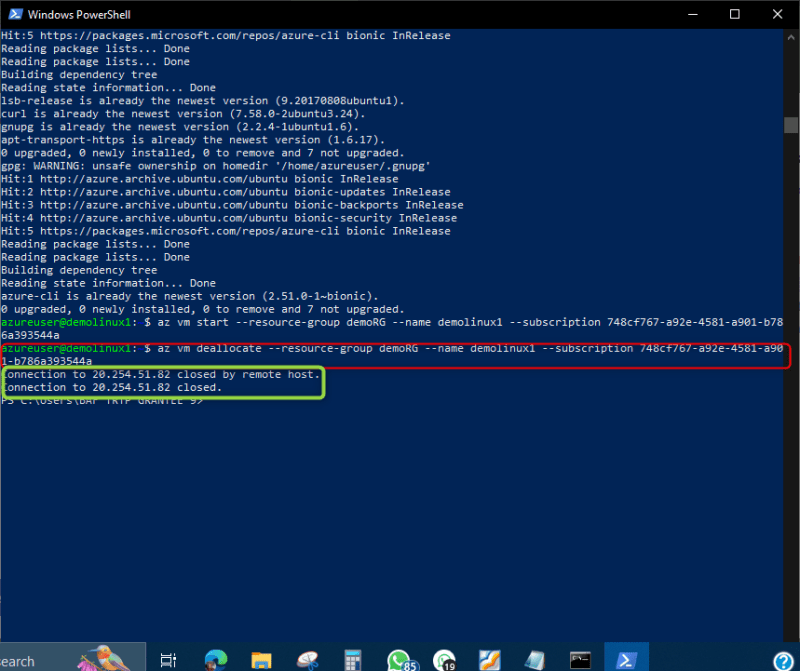Click the 'curl is already the newest version' line
The image size is (800, 671).
183,114
